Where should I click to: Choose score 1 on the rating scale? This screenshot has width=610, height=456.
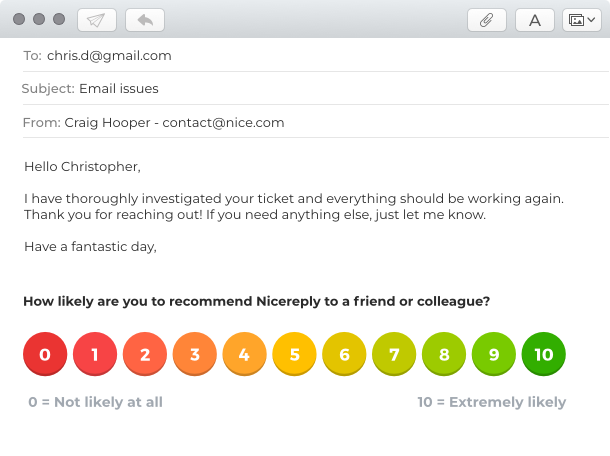95,354
